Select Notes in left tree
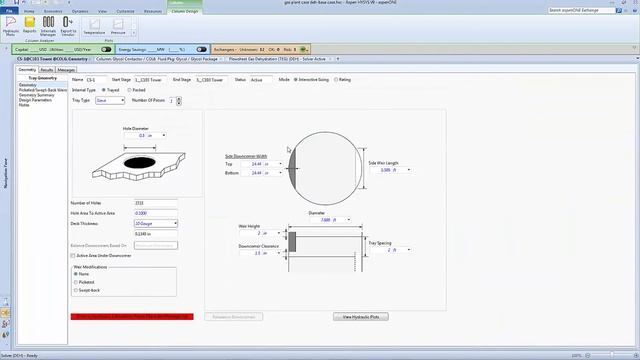Viewport: 640px width, 360px height. [24, 105]
